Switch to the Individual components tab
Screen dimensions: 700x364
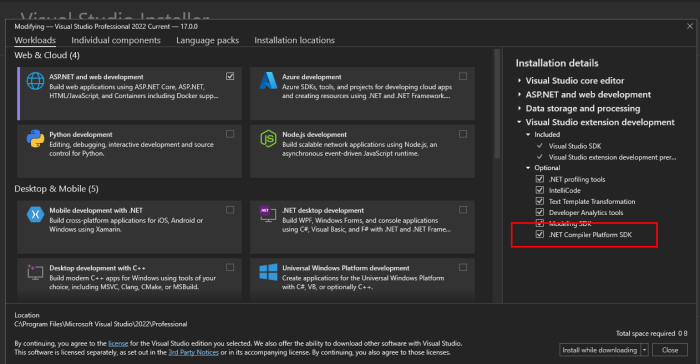116,40
